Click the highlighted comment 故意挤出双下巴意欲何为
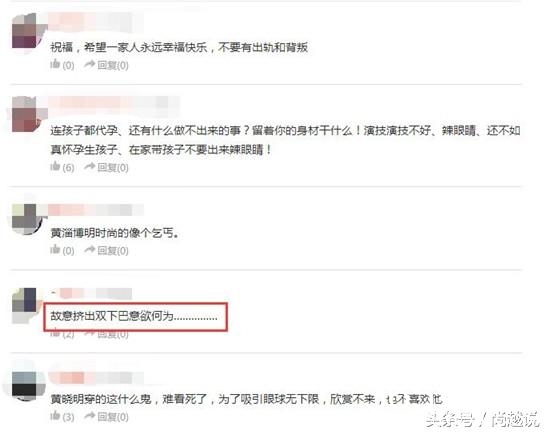Viewport: 550px width, 434px height. click(x=136, y=317)
